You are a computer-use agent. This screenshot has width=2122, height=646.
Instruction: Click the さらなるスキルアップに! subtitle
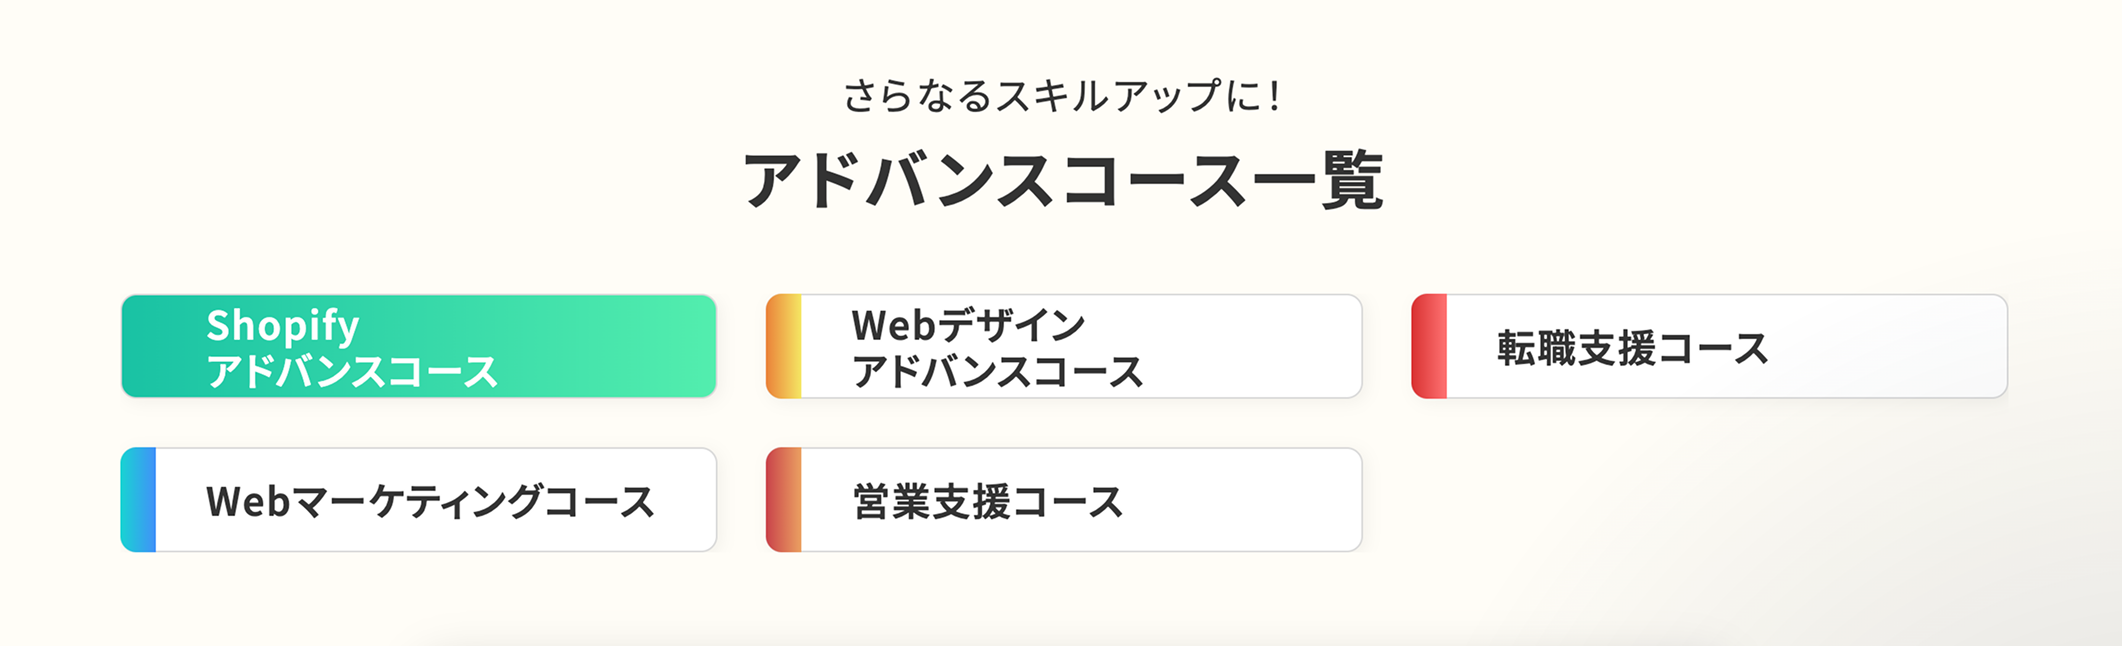1062,96
